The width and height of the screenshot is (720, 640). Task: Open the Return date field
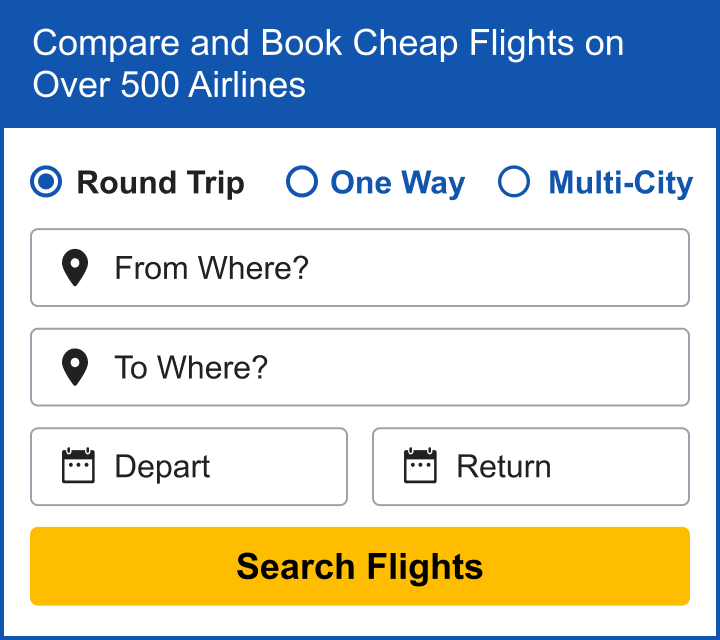531,467
